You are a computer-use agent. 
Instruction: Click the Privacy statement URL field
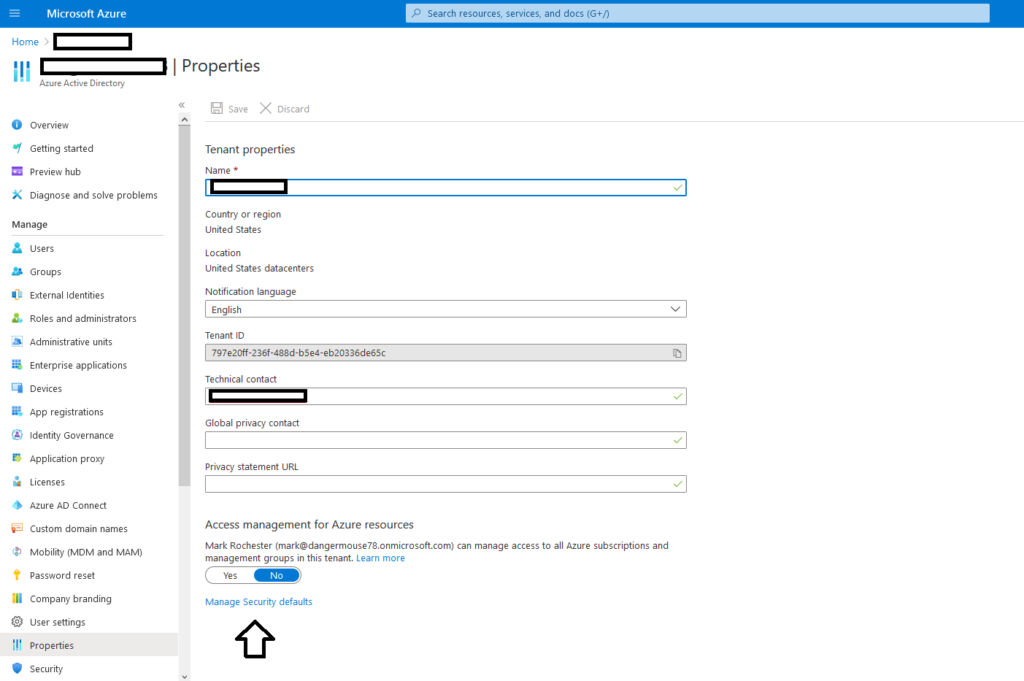[445, 484]
